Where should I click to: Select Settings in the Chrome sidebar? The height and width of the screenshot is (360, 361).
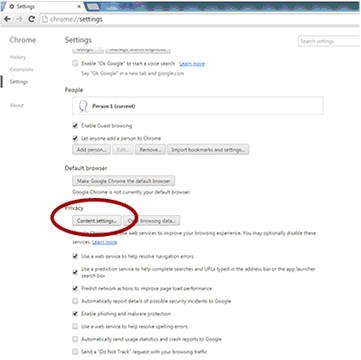click(19, 82)
